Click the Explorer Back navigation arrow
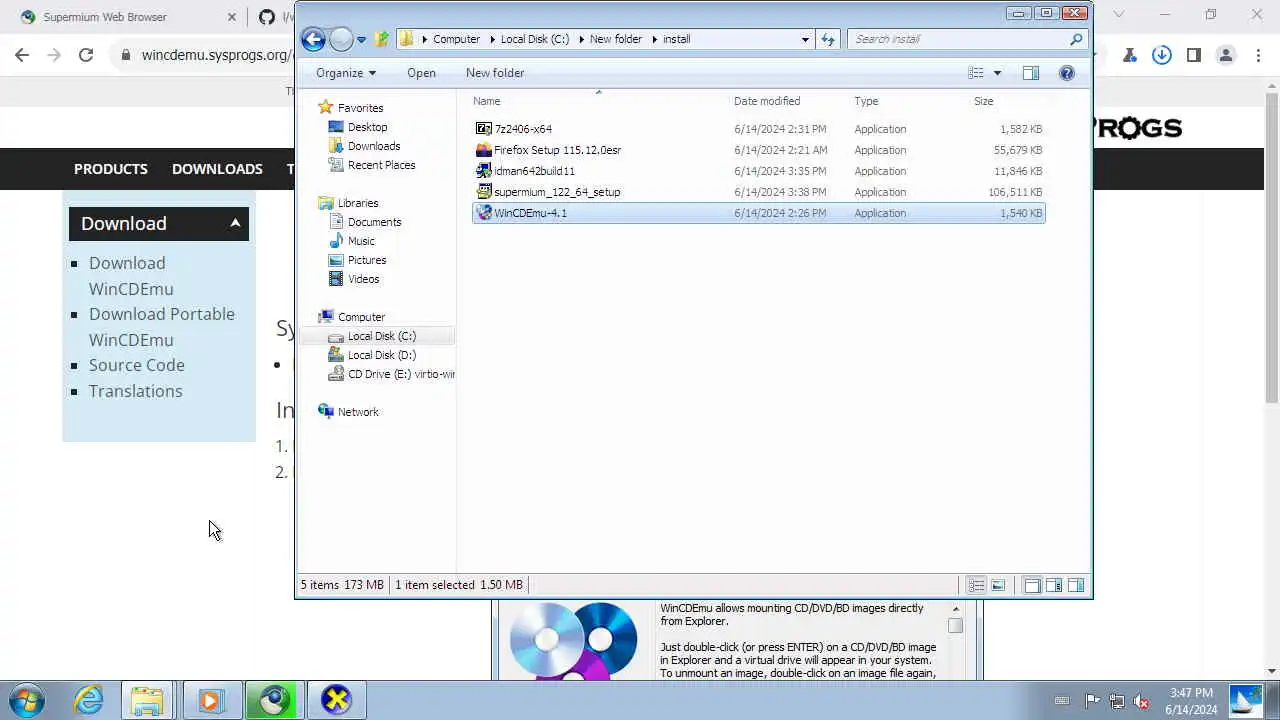This screenshot has width=1280, height=720. point(313,39)
